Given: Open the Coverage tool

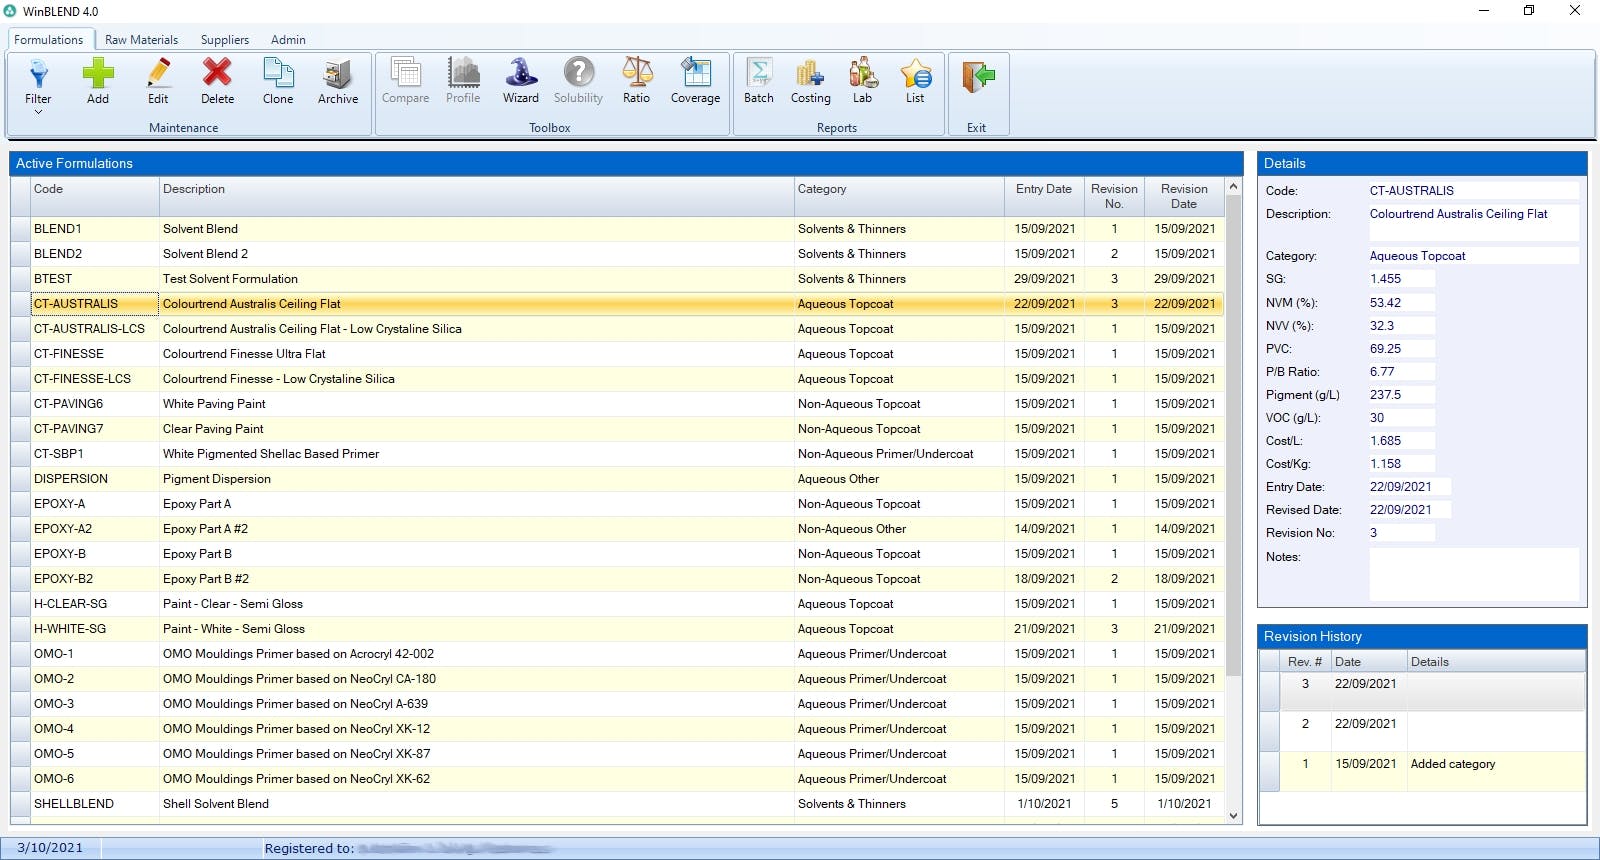Looking at the screenshot, I should tap(695, 80).
